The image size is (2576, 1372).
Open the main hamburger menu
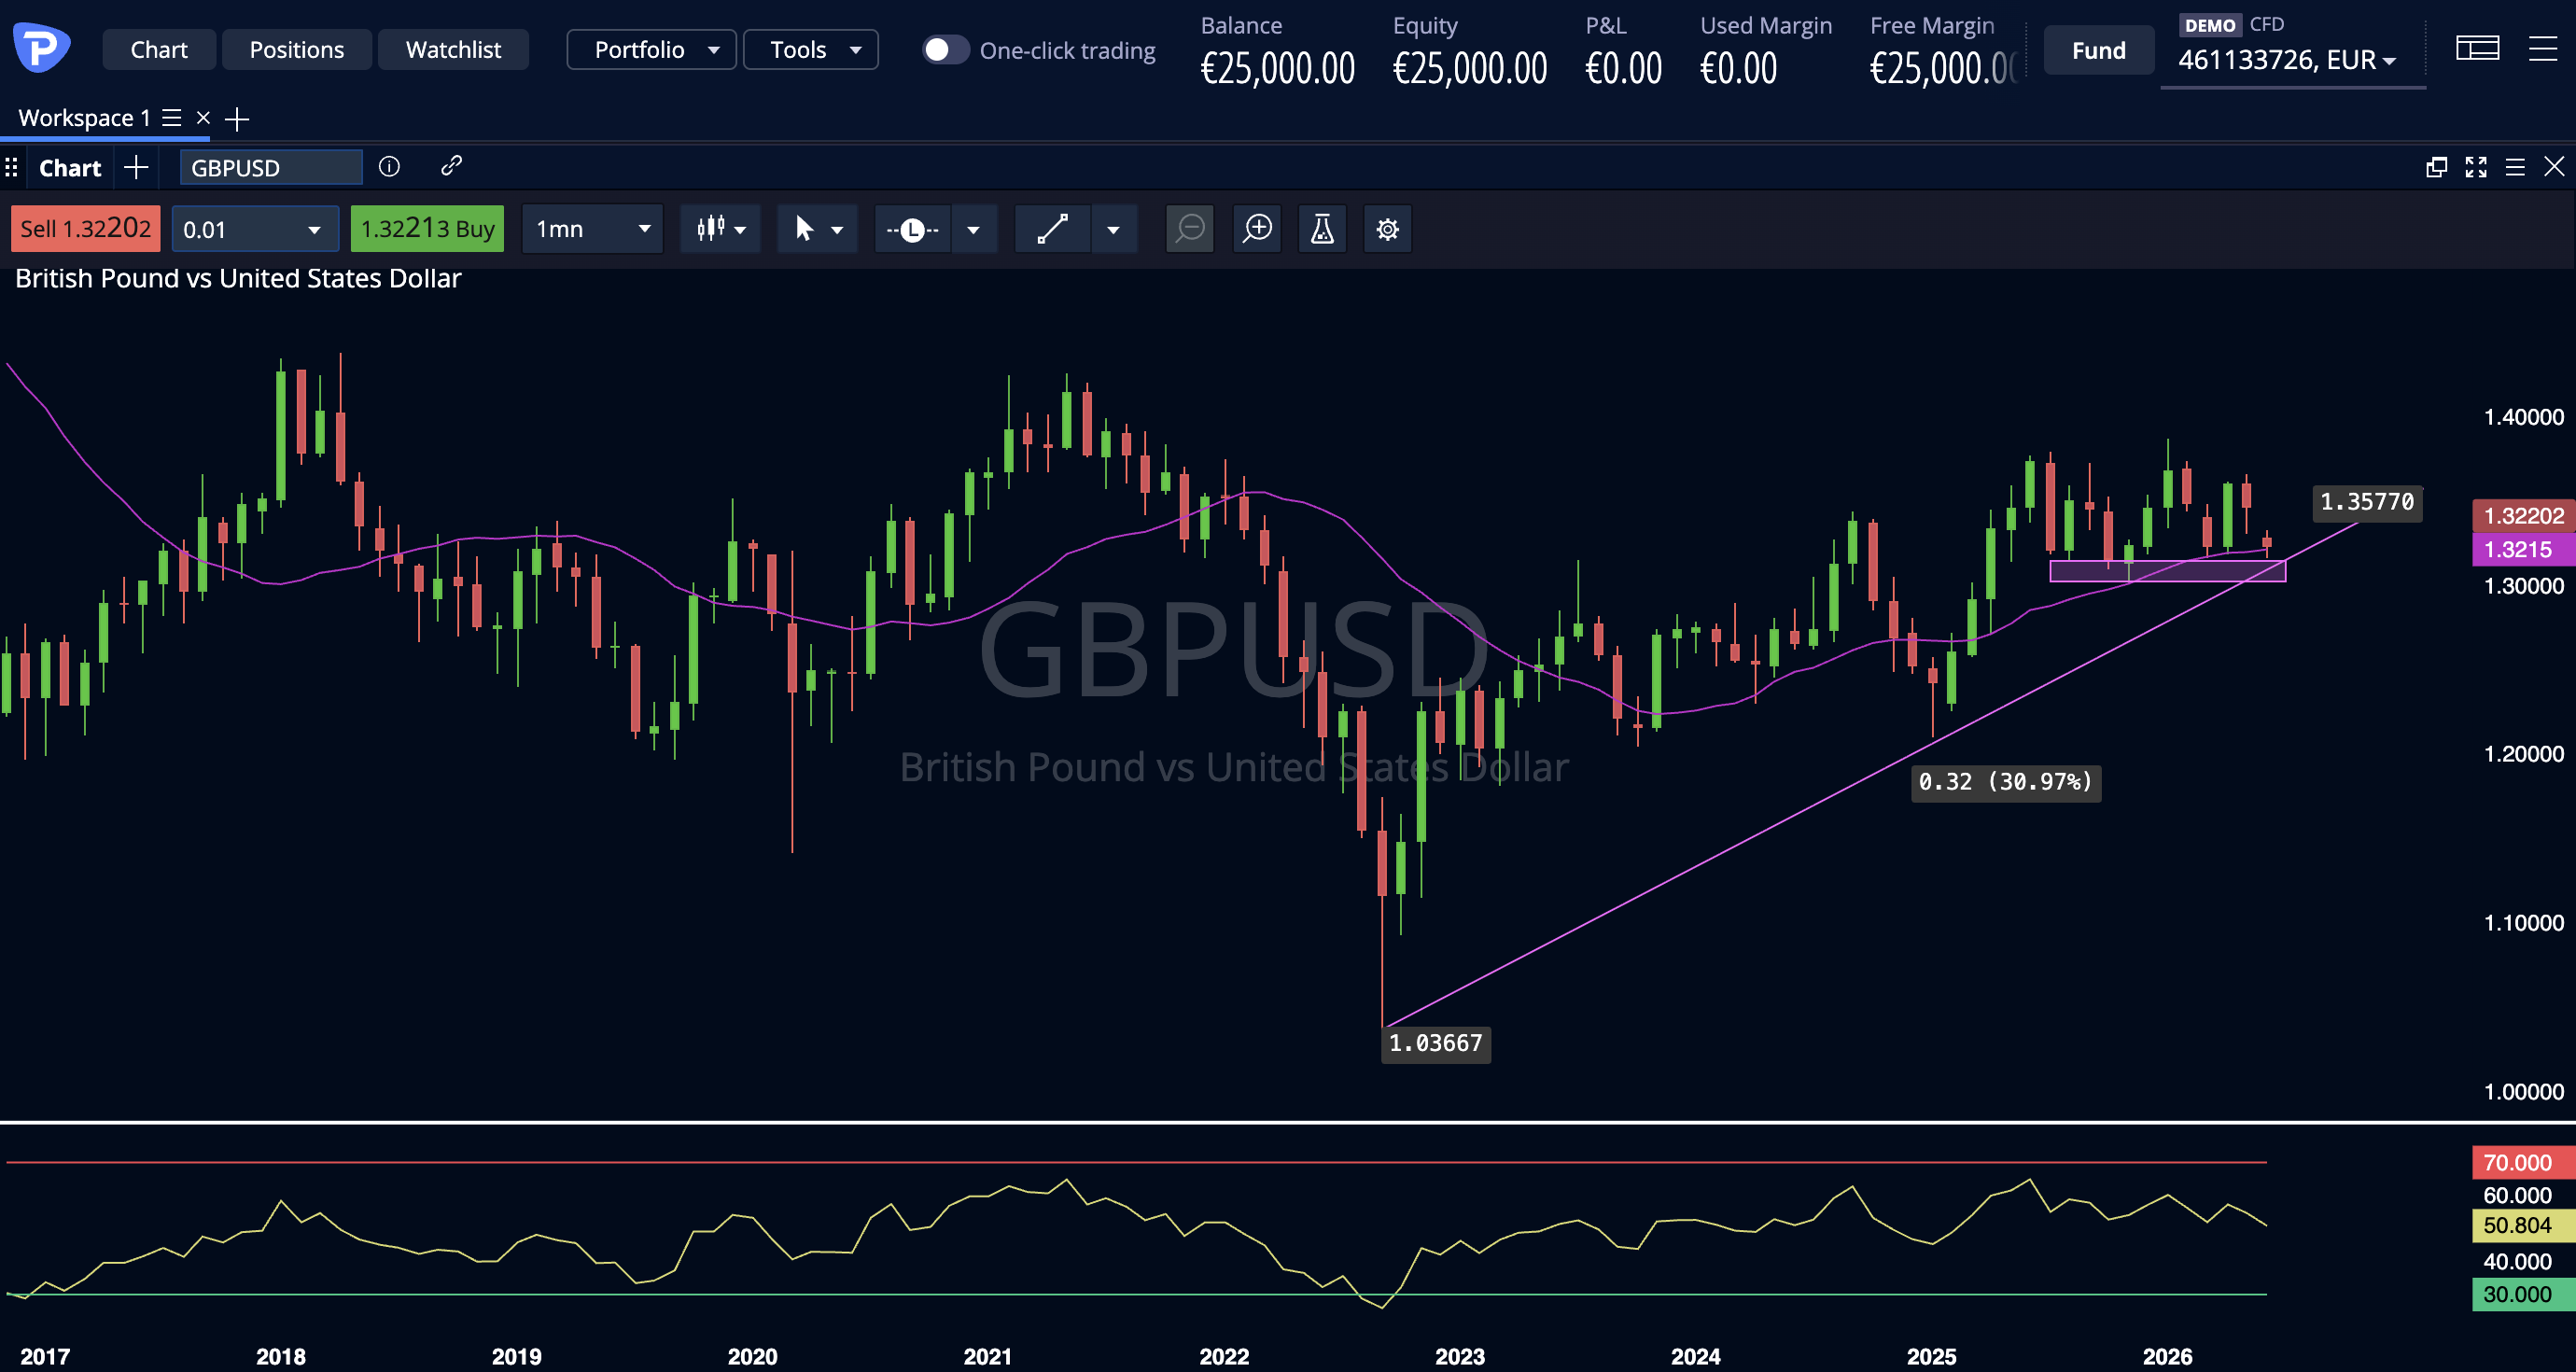coord(2543,48)
